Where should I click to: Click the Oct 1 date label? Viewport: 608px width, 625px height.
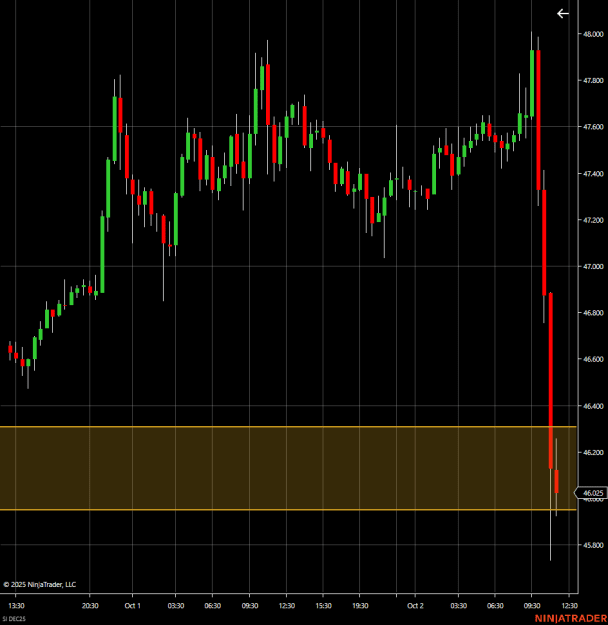pos(132,605)
